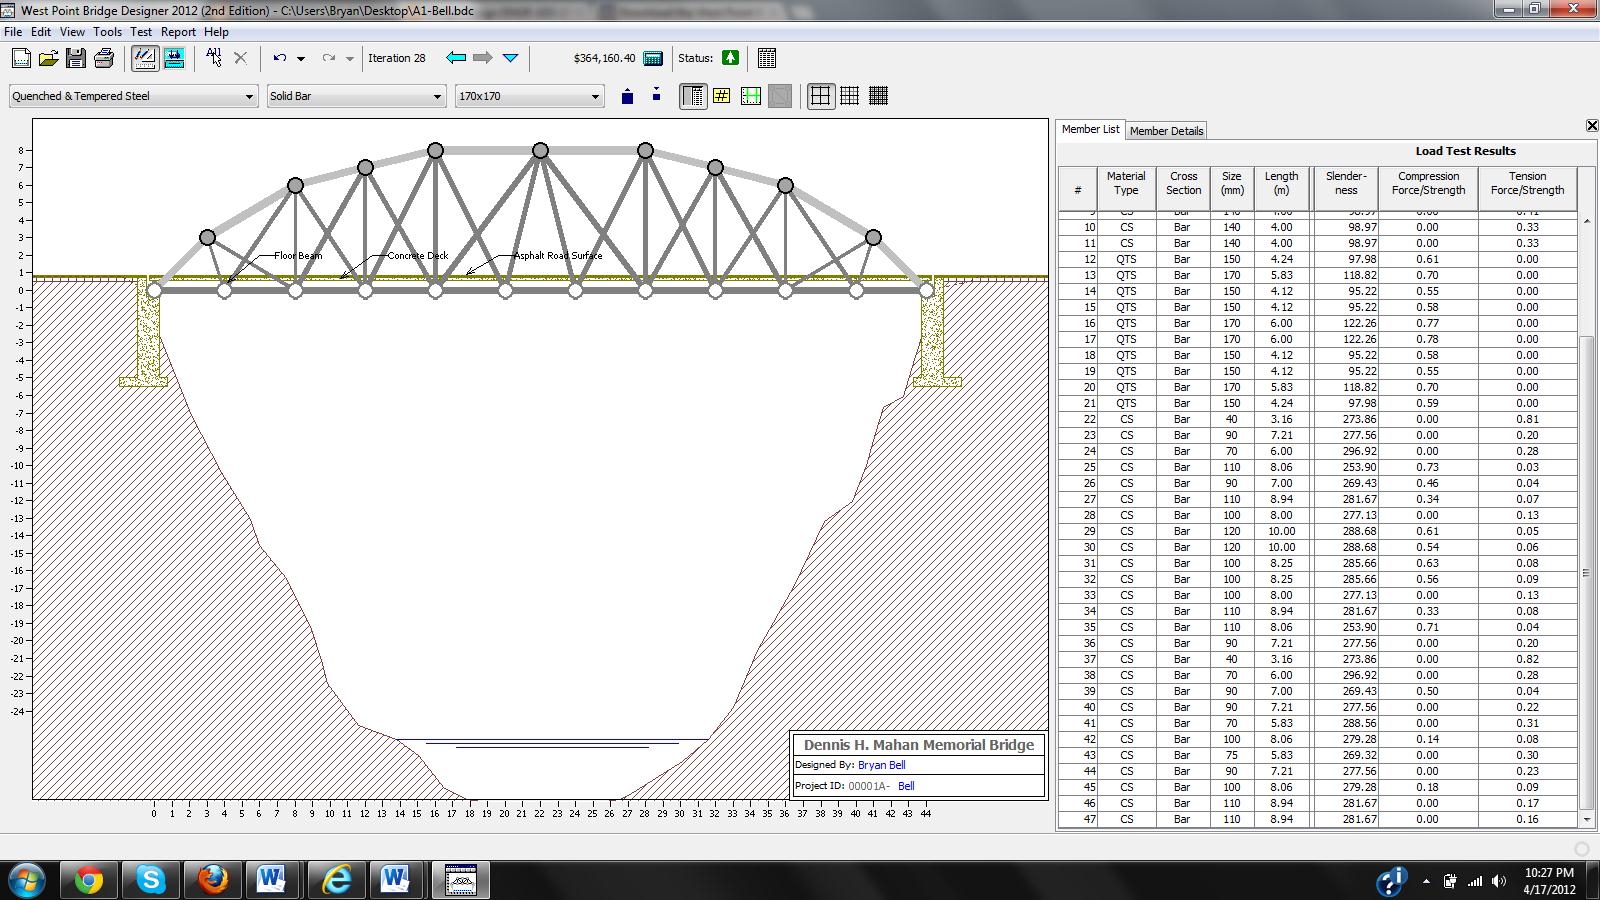Toggle the member list panel view
Screen dimensions: 1600x900
pos(693,96)
